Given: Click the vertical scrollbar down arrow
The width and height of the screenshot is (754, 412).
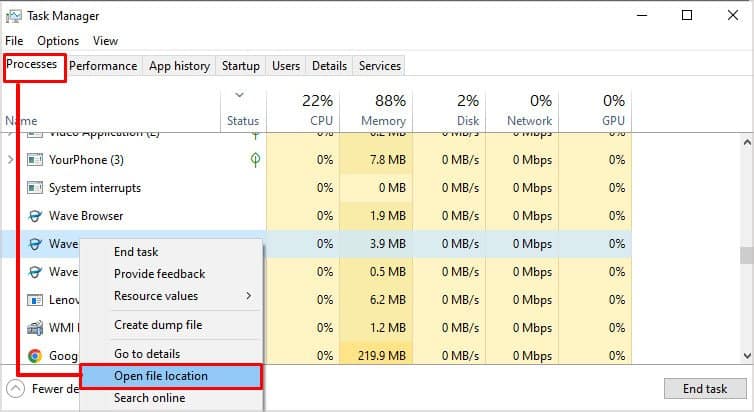Looking at the screenshot, I should click(x=747, y=356).
